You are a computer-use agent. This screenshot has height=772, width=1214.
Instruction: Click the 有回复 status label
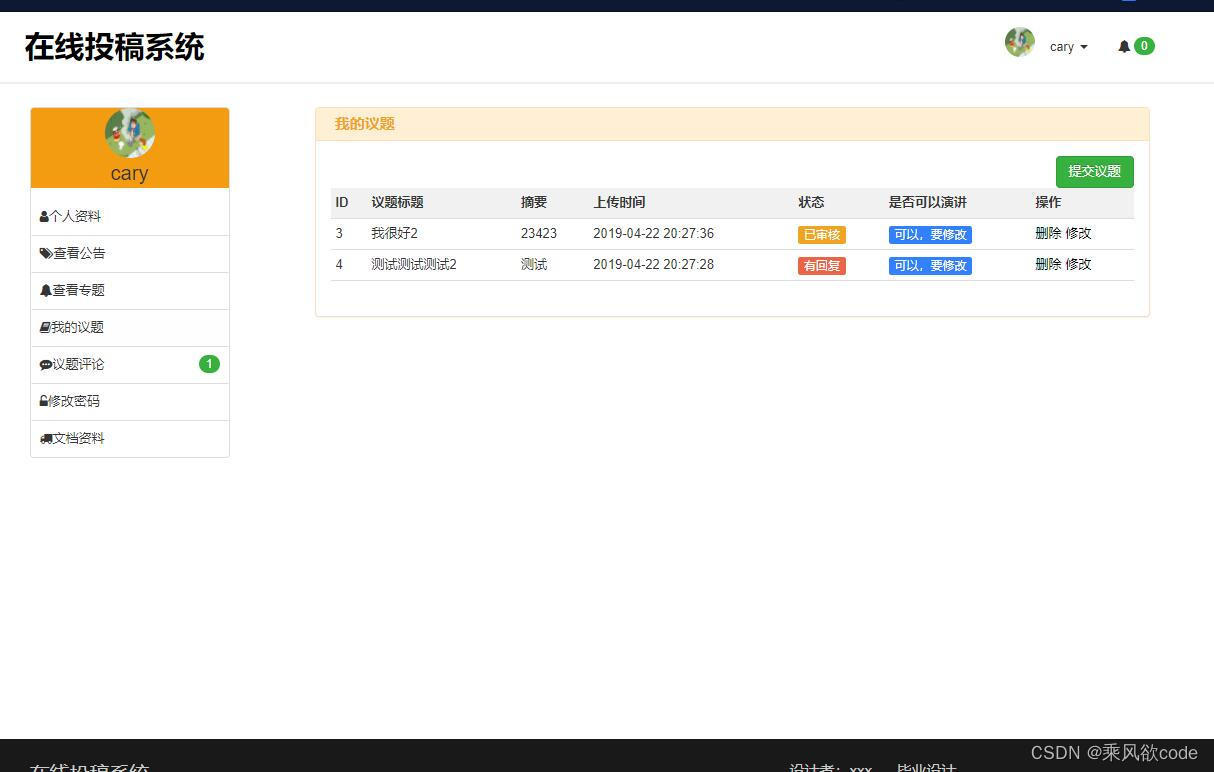coord(822,266)
